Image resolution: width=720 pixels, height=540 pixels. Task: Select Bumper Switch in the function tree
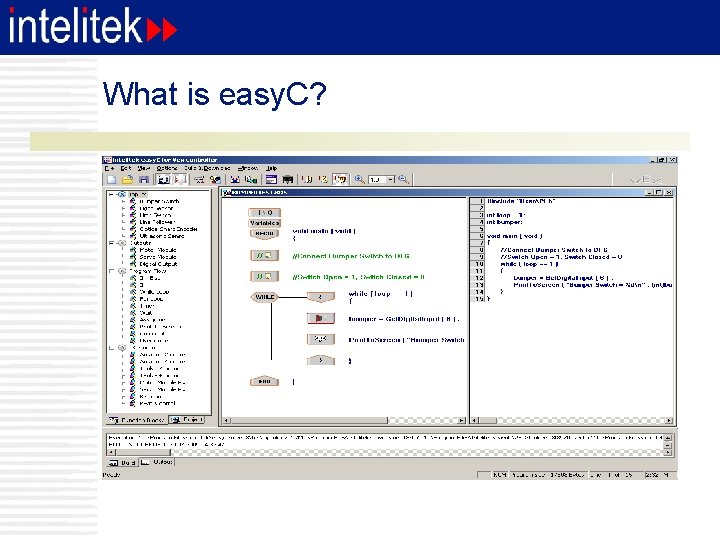coord(159,202)
